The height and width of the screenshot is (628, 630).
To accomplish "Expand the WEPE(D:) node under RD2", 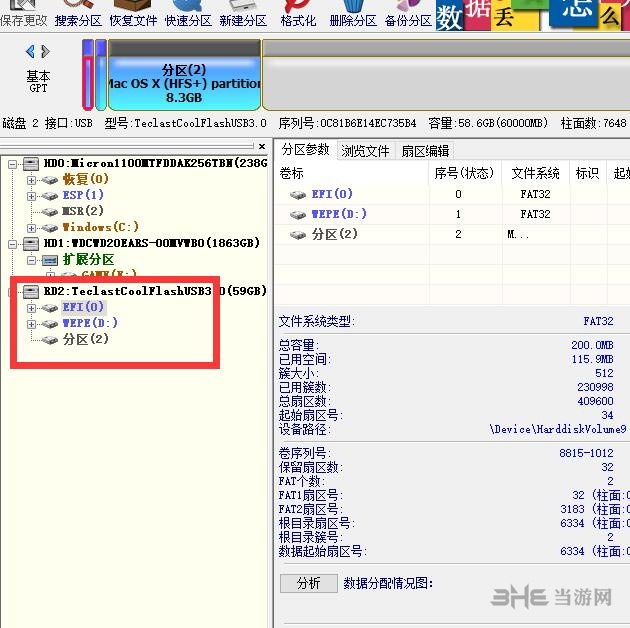I will (31, 324).
